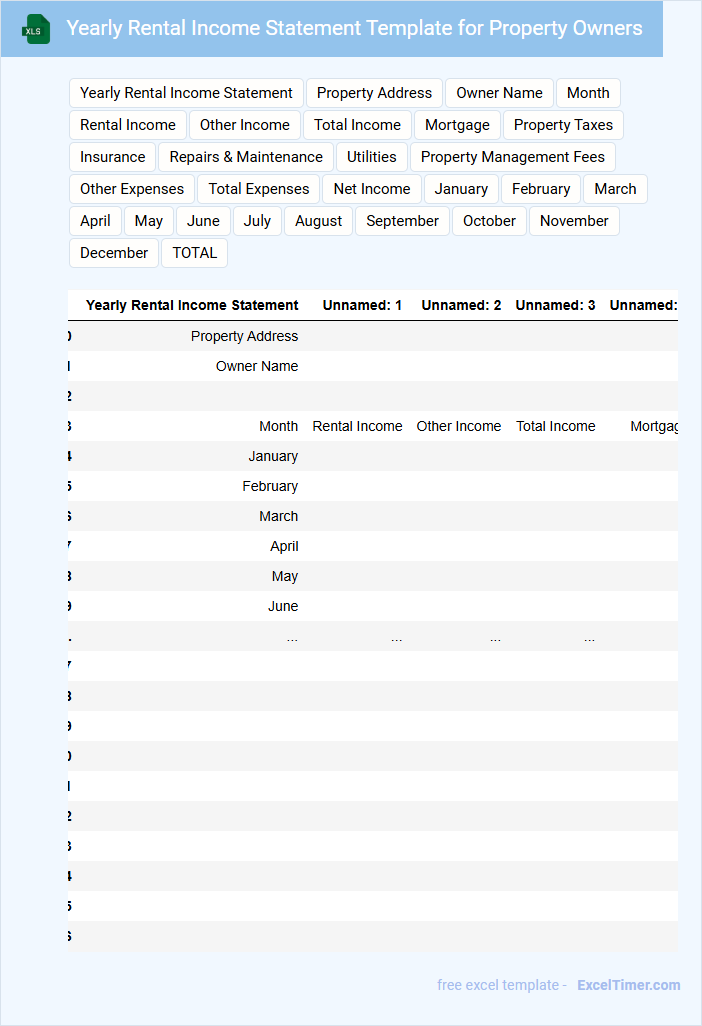
Task: Click the April tag
Action: click(x=96, y=221)
